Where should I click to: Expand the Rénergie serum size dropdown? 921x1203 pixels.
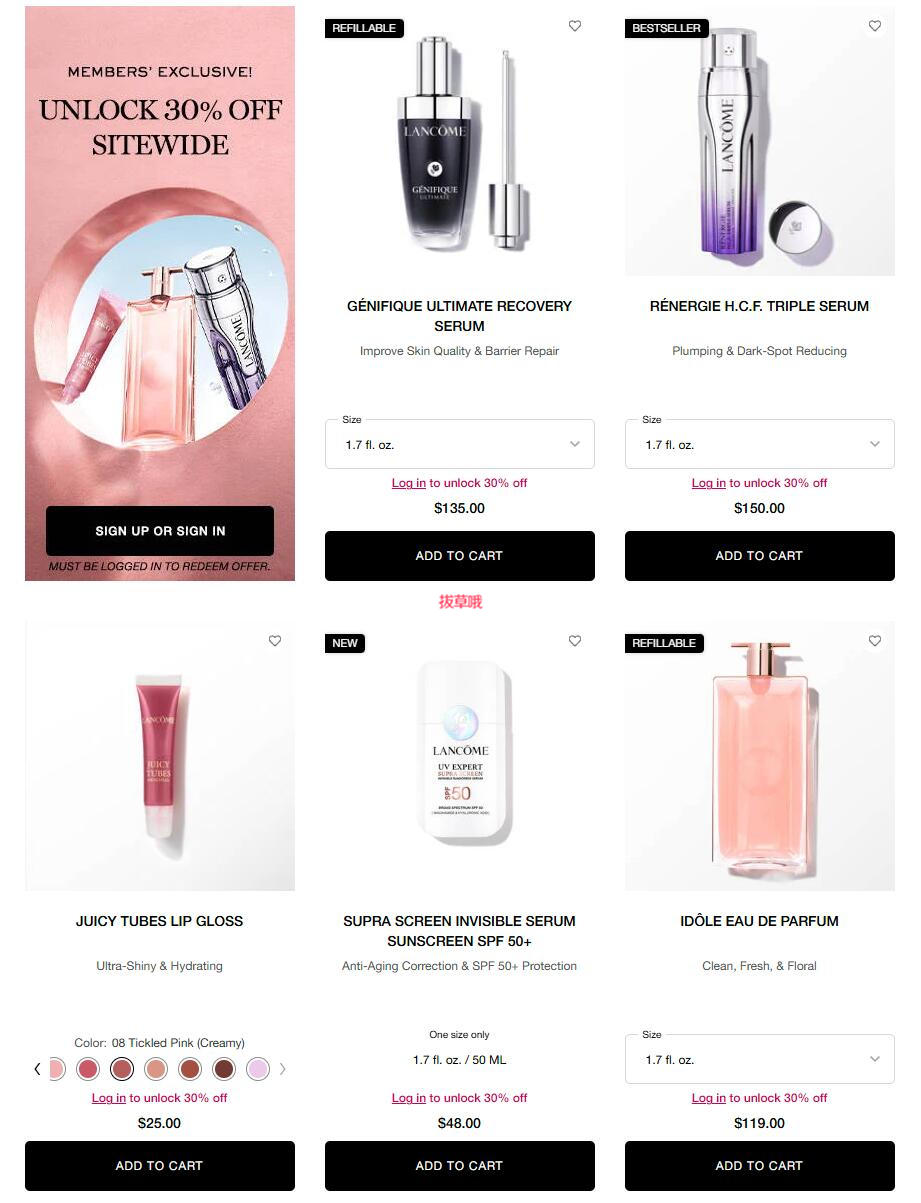(x=760, y=444)
